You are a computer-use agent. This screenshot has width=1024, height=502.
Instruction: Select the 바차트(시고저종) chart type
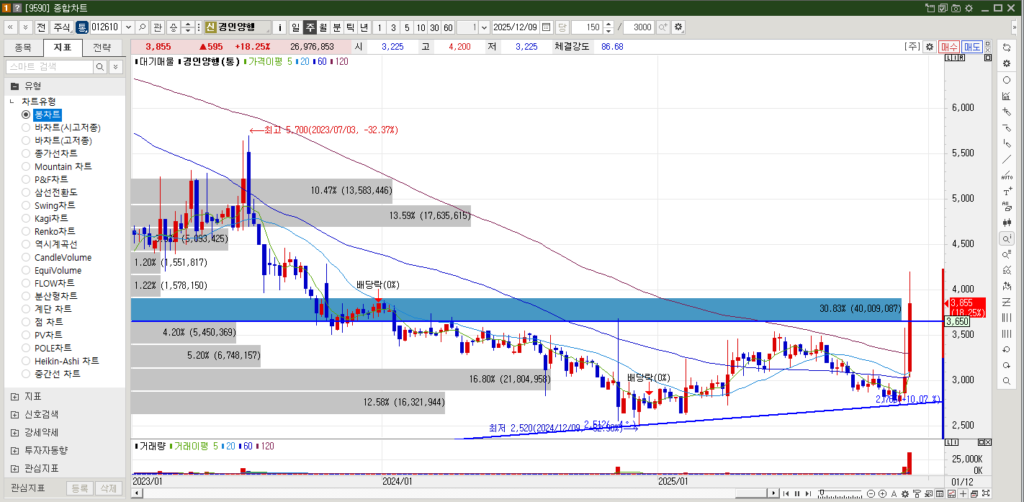tap(67, 128)
